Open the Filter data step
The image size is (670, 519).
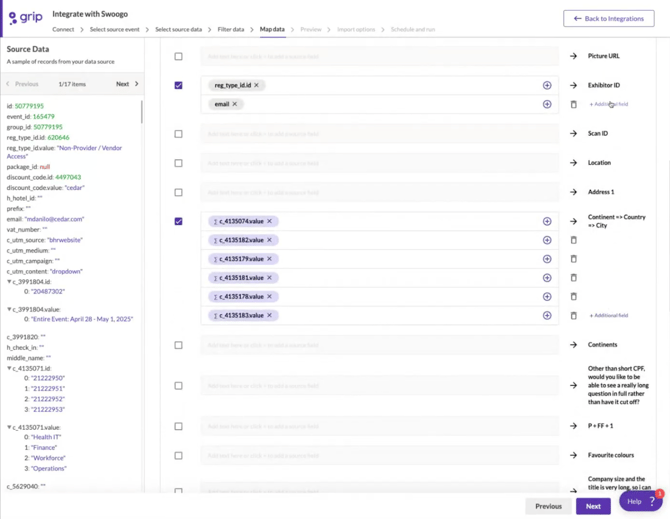pyautogui.click(x=231, y=29)
